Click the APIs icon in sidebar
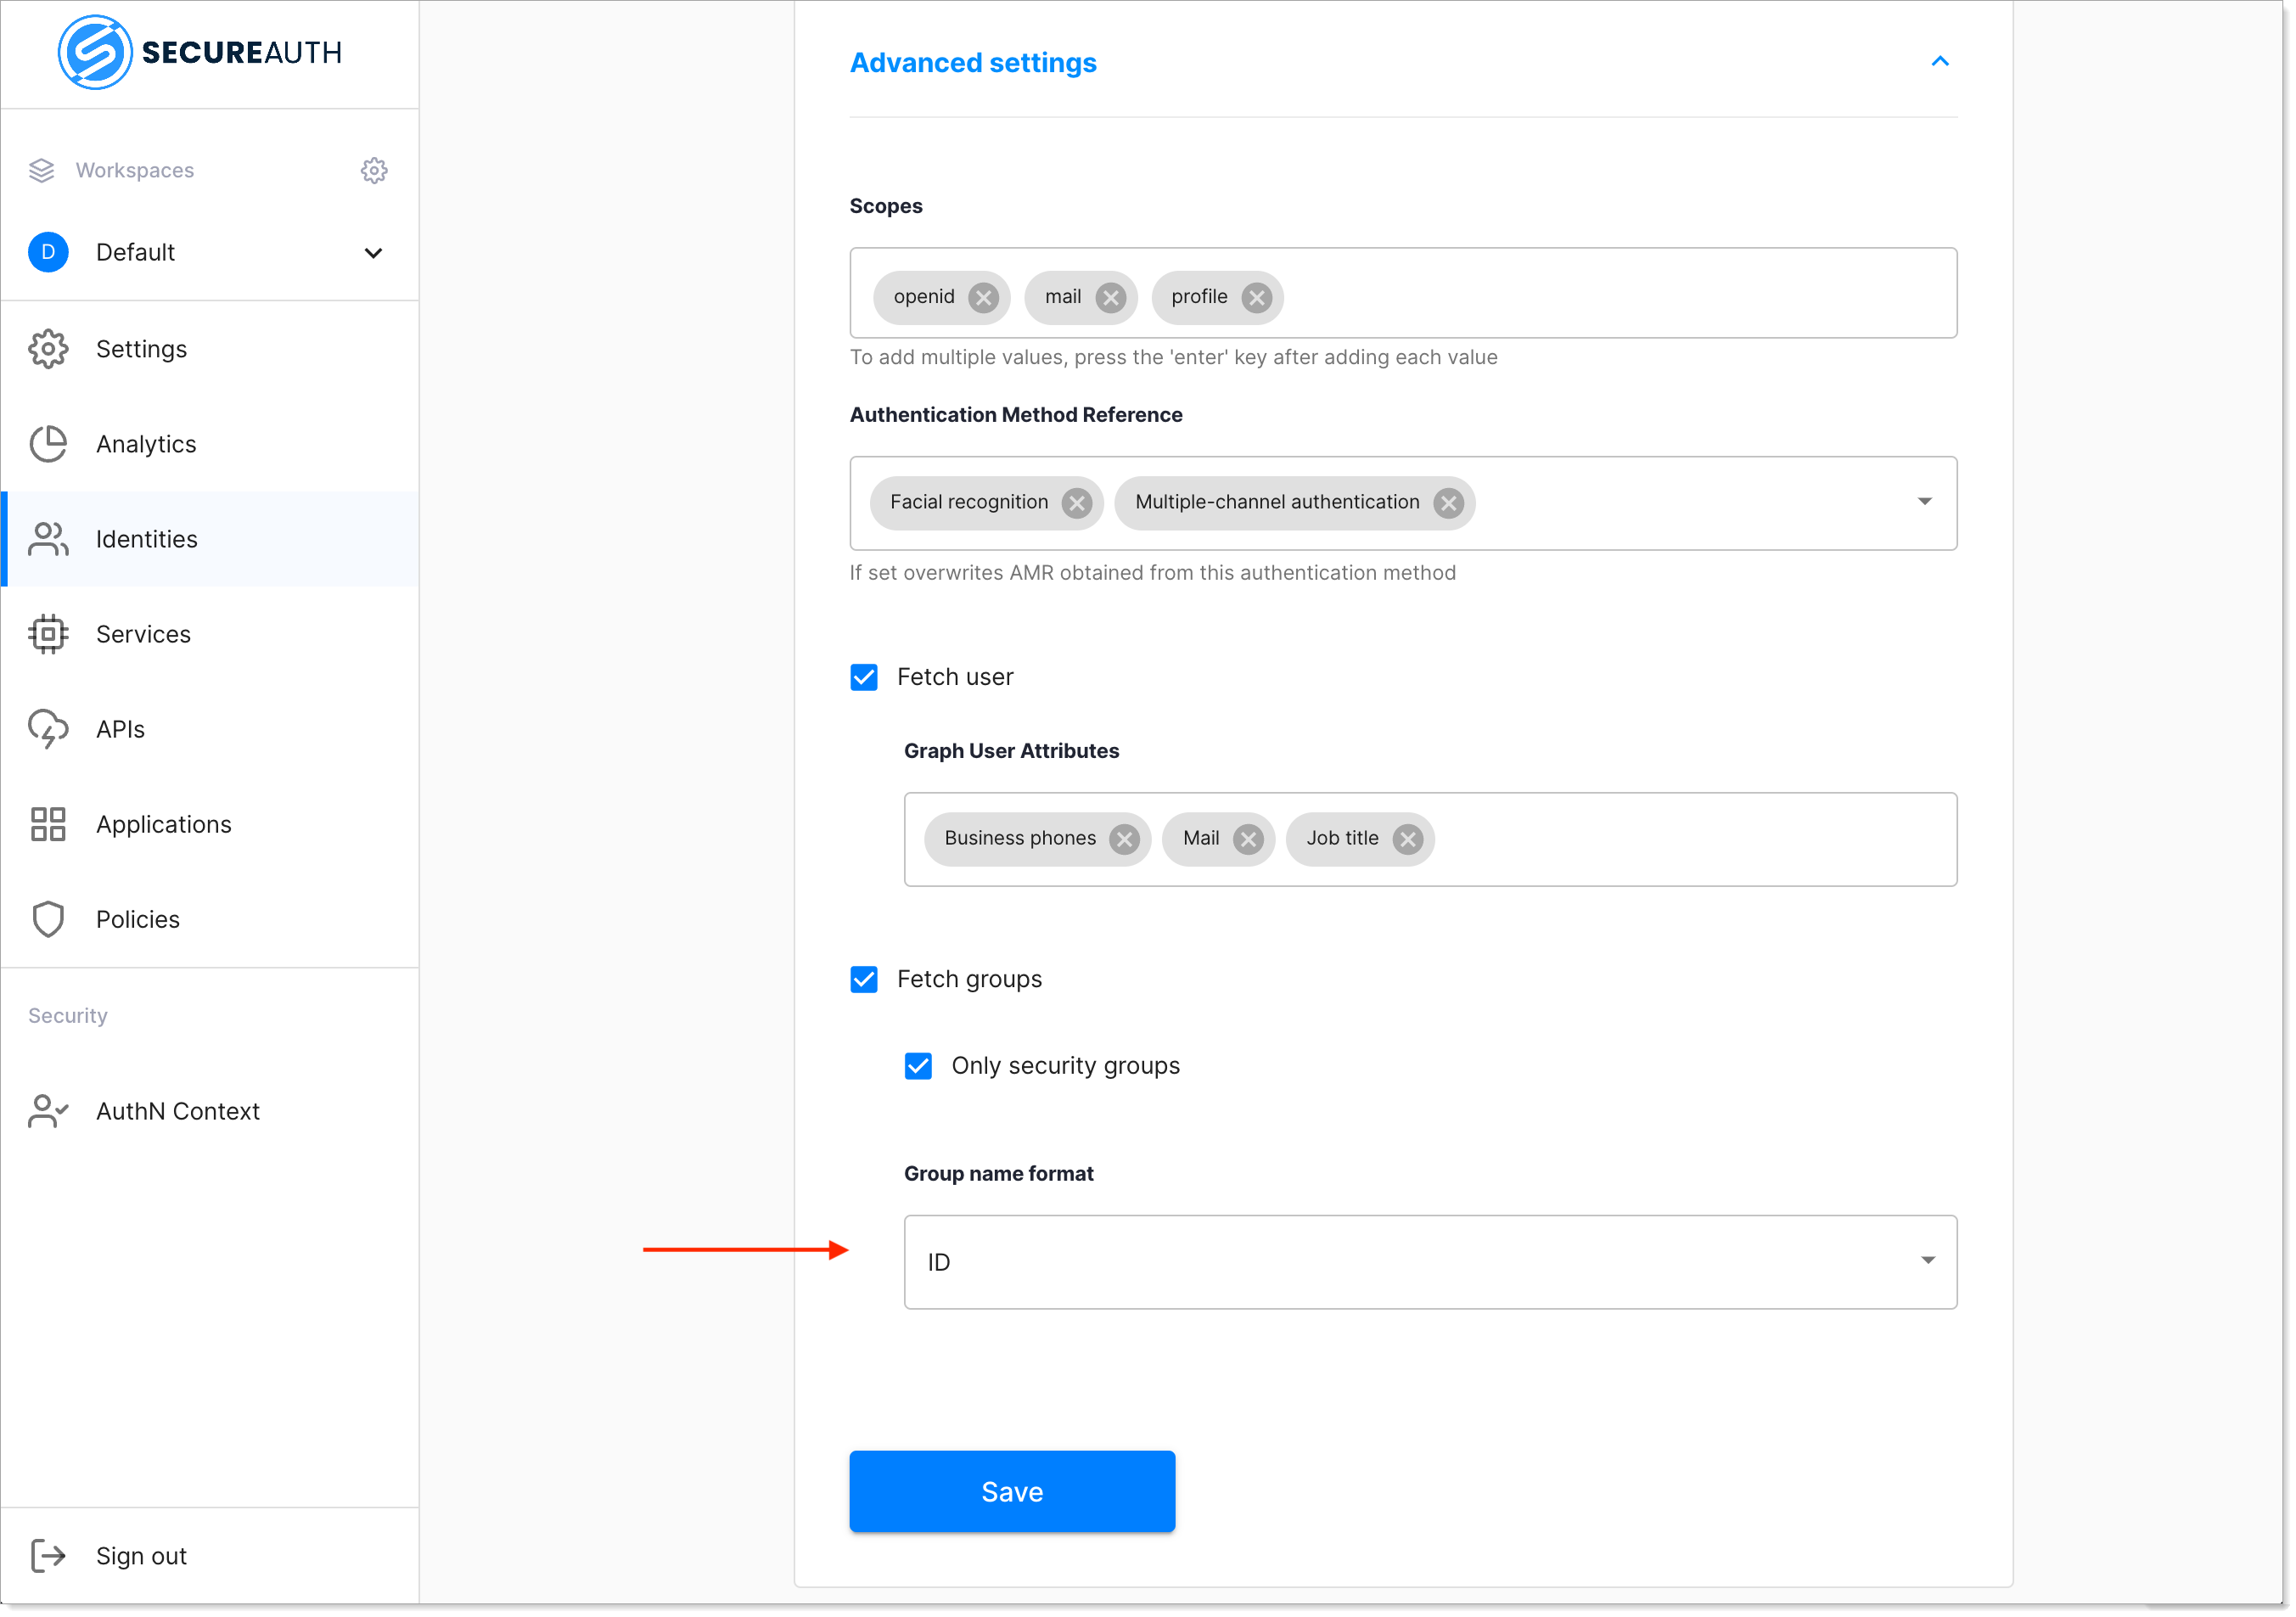2296x1617 pixels. click(x=49, y=728)
